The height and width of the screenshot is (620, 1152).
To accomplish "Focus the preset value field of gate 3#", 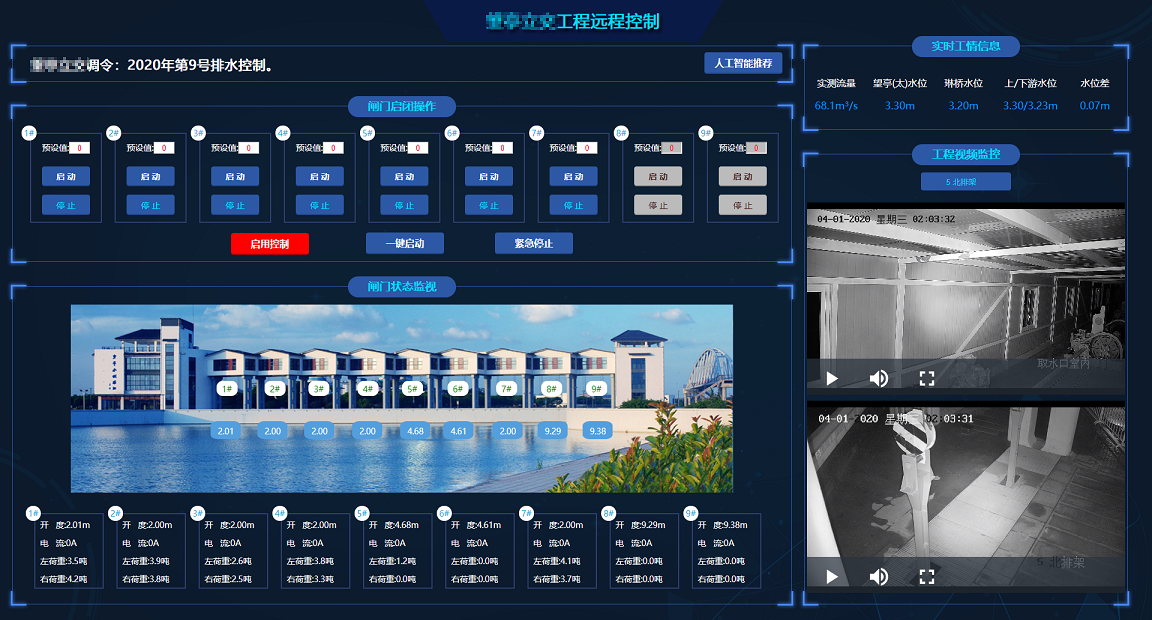I will (248, 148).
